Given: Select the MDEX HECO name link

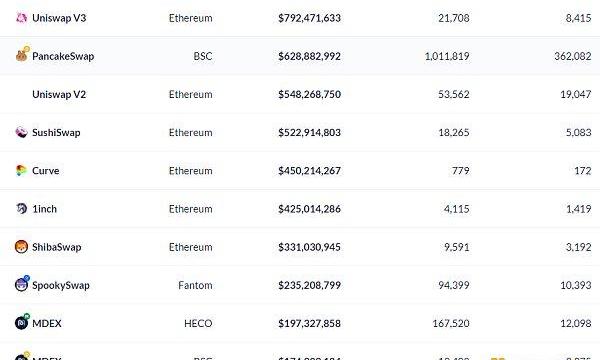Looking at the screenshot, I should (47, 324).
